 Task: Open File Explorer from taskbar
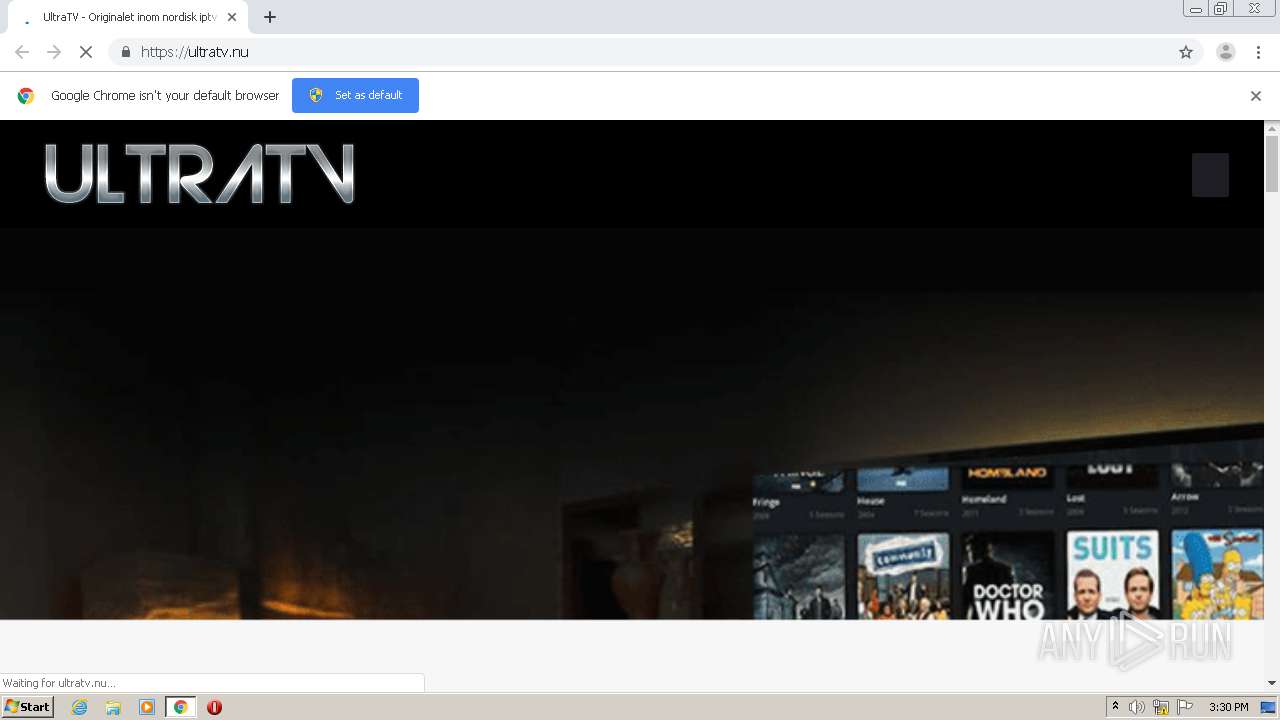click(113, 707)
